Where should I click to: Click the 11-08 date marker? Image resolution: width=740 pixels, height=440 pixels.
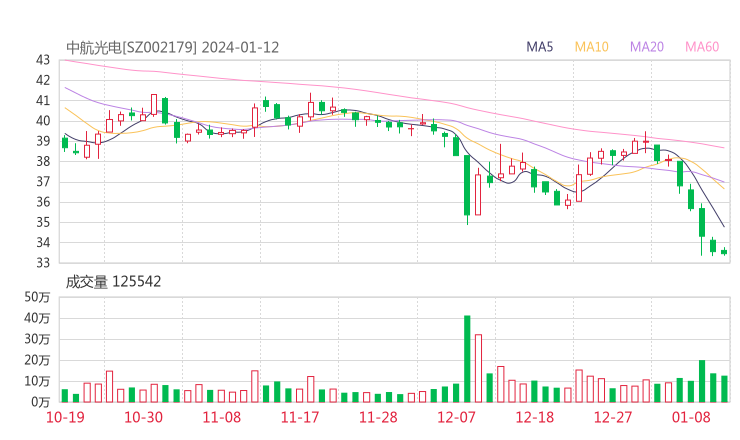(x=221, y=417)
